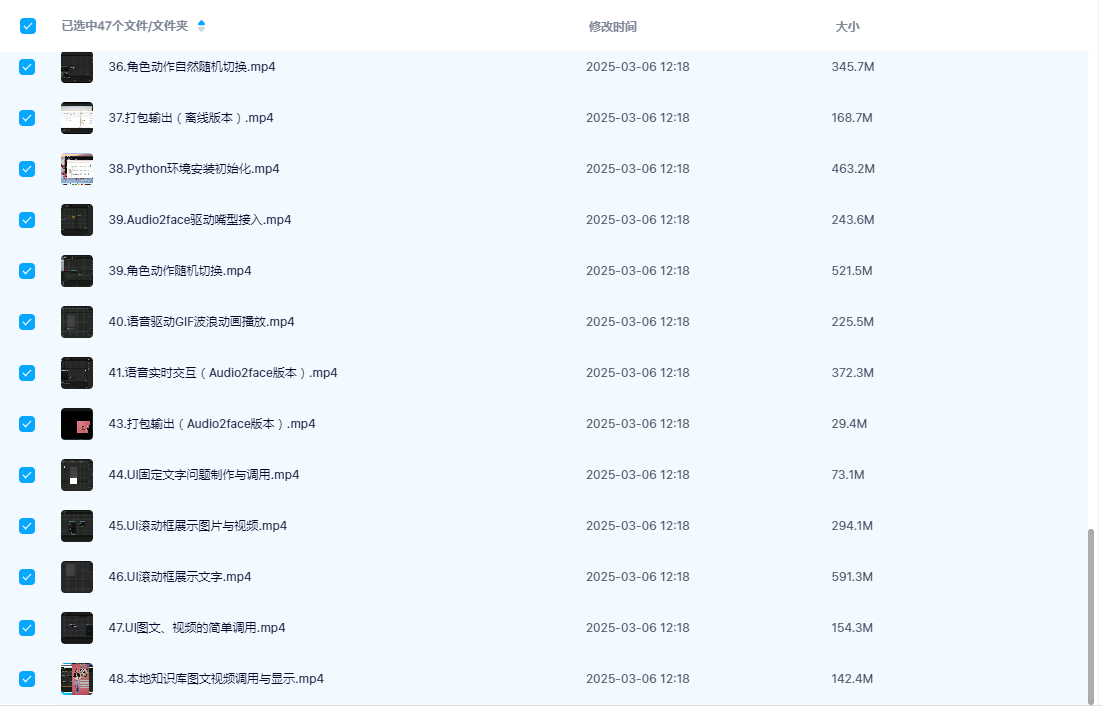Click thumbnail of 40.语音驱动GIF波浪动画播放.mp4
The width and height of the screenshot is (1102, 723).
coord(77,322)
